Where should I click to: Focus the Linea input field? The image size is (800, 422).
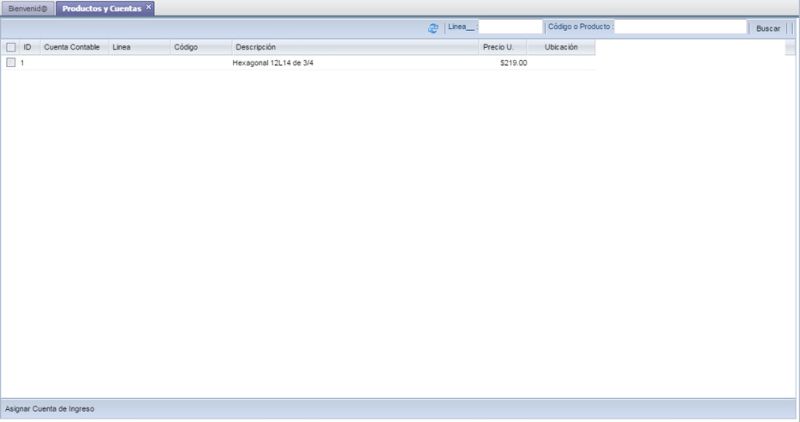coord(510,28)
